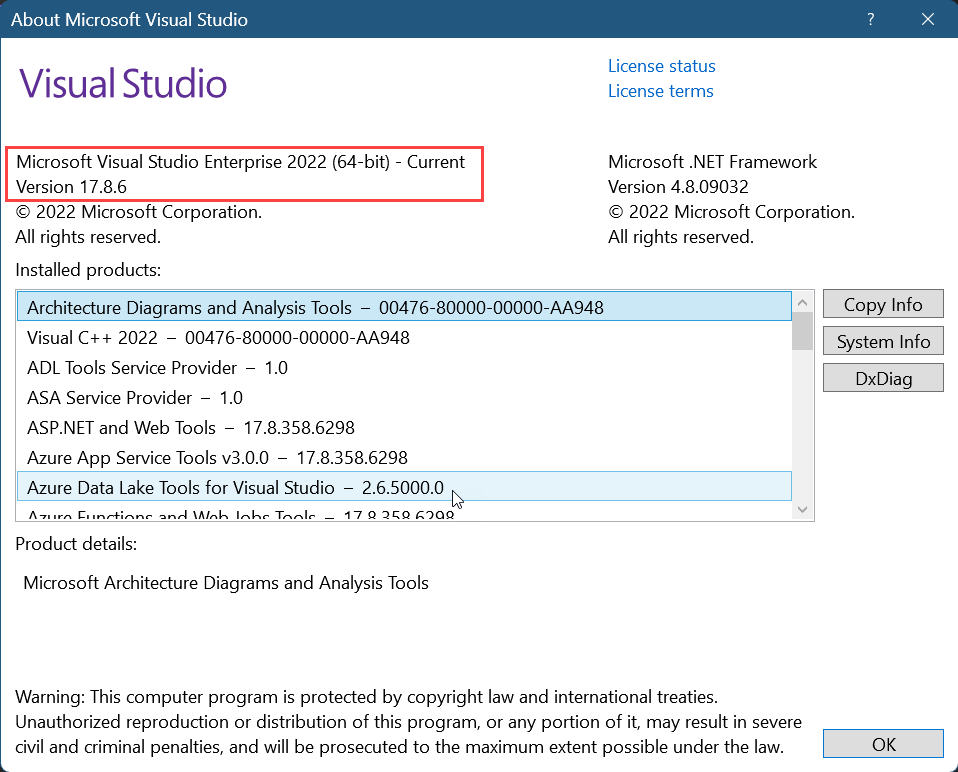958x772 pixels.
Task: Click the .NET Framework Version 4.8.09032 text
Action: pyautogui.click(x=678, y=187)
